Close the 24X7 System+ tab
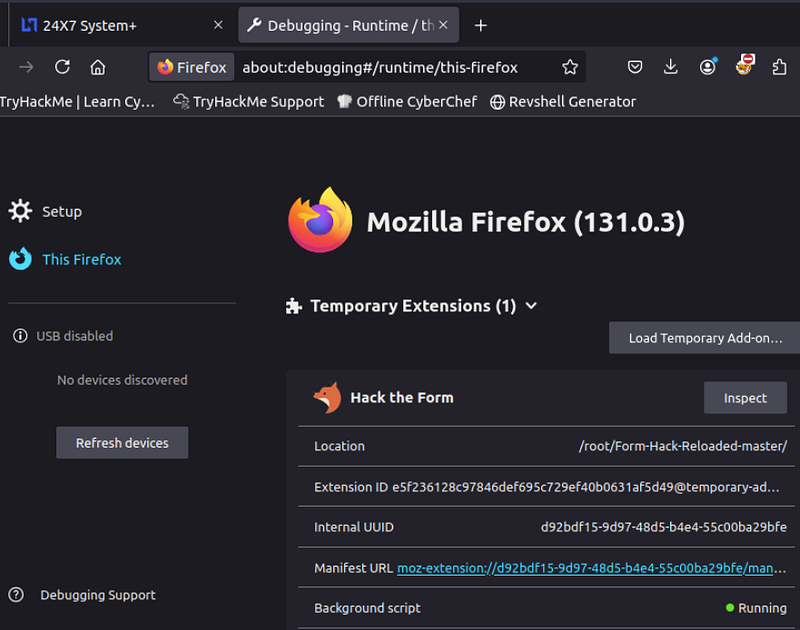Screen dimensions: 800x630 (x=218, y=25)
